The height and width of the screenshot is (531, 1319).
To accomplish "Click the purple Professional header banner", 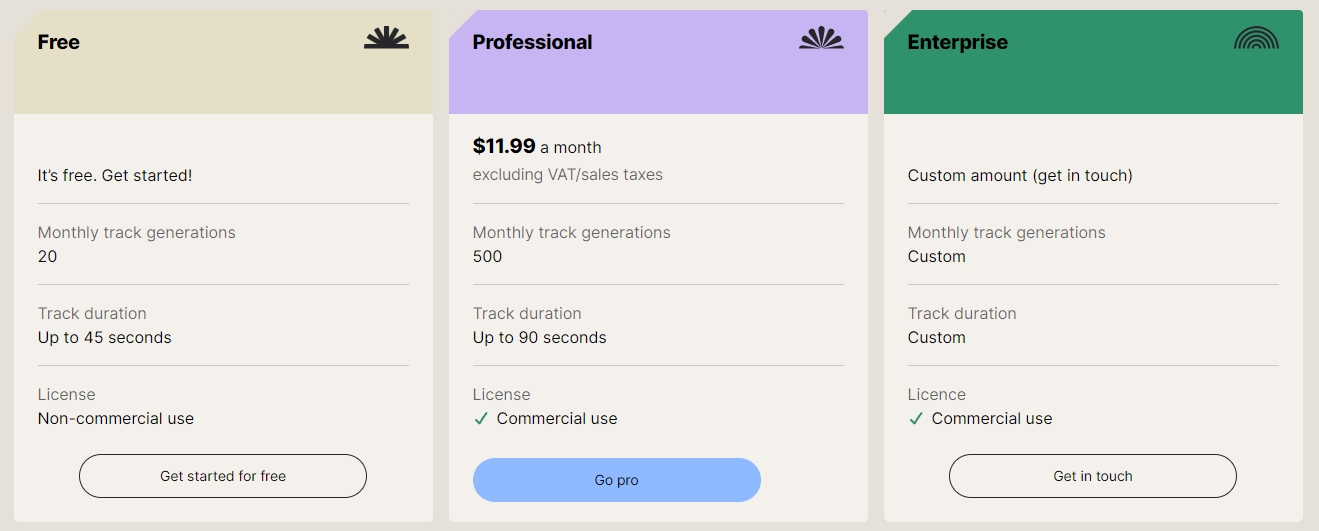I will 658,62.
